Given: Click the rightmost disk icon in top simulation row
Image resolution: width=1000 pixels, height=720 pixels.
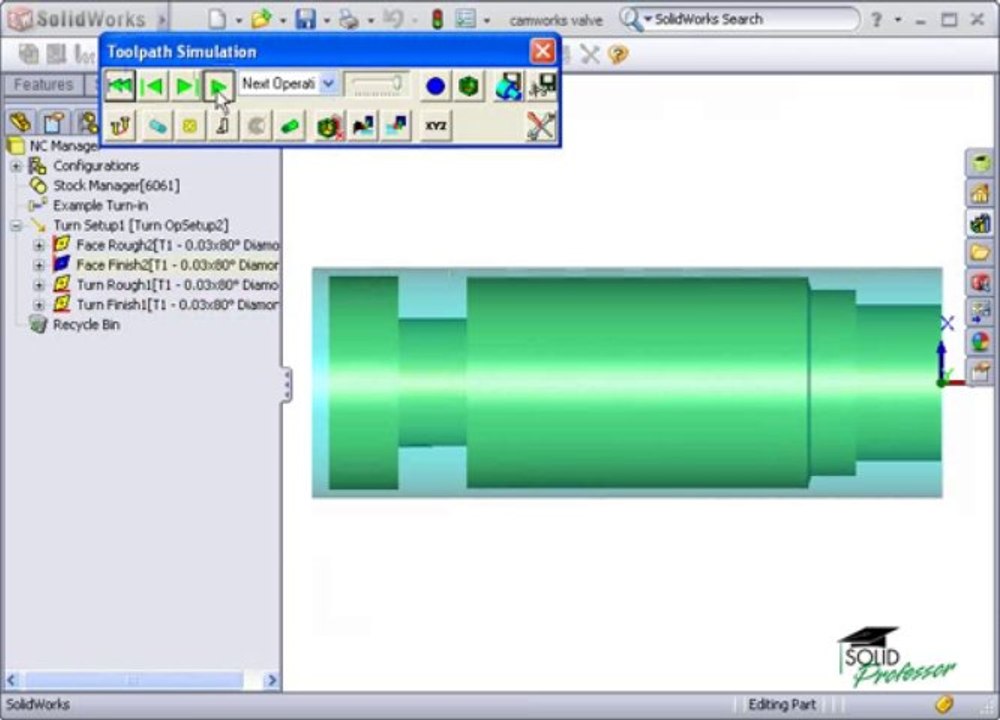Looking at the screenshot, I should pyautogui.click(x=542, y=85).
